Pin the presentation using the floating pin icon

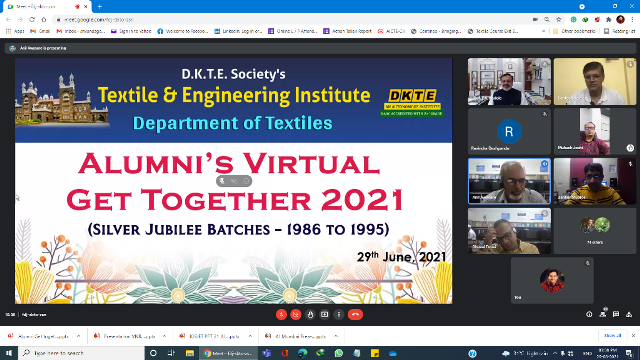click(222, 181)
